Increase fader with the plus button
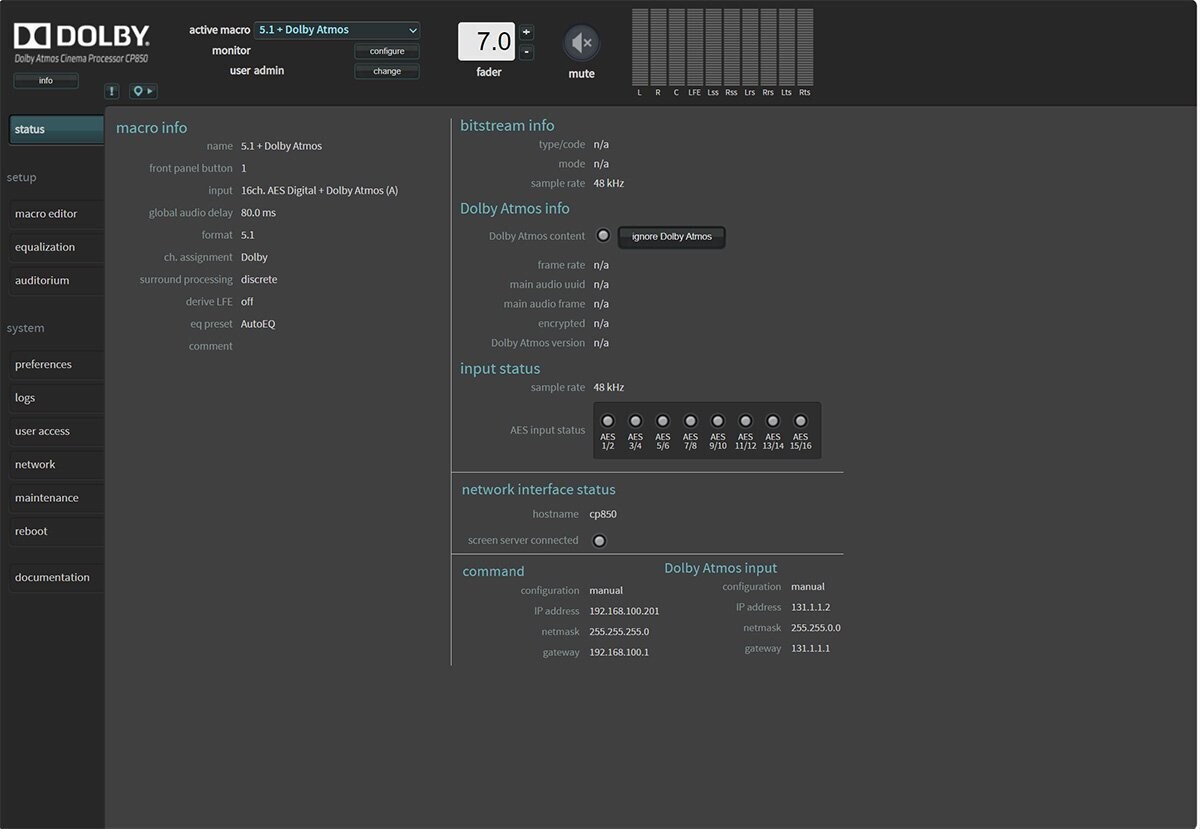The width and height of the screenshot is (1200, 829). click(527, 32)
